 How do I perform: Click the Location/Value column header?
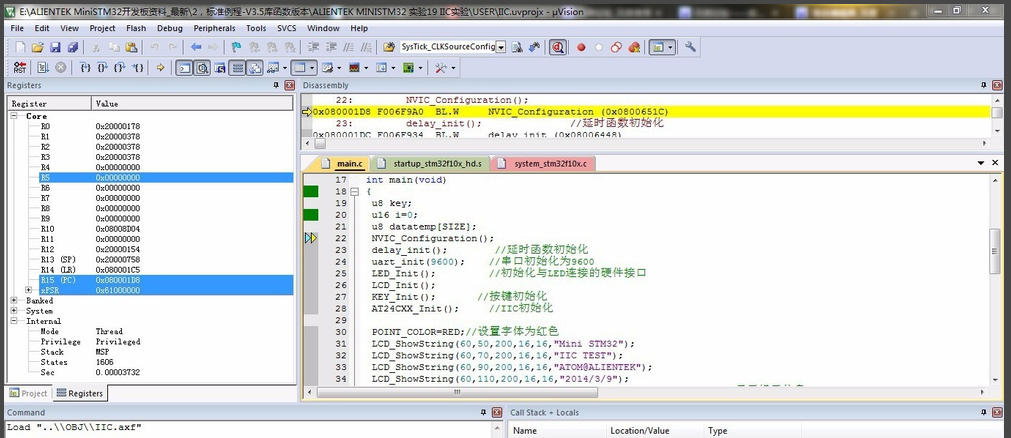click(x=655, y=431)
